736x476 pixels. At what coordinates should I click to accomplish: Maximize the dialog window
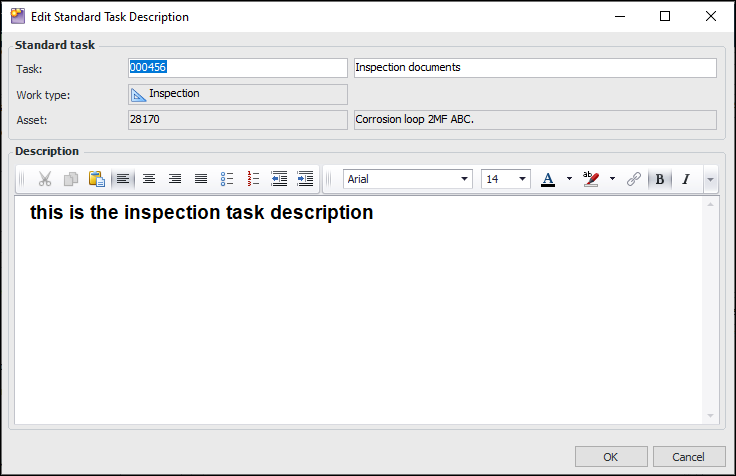coord(665,16)
